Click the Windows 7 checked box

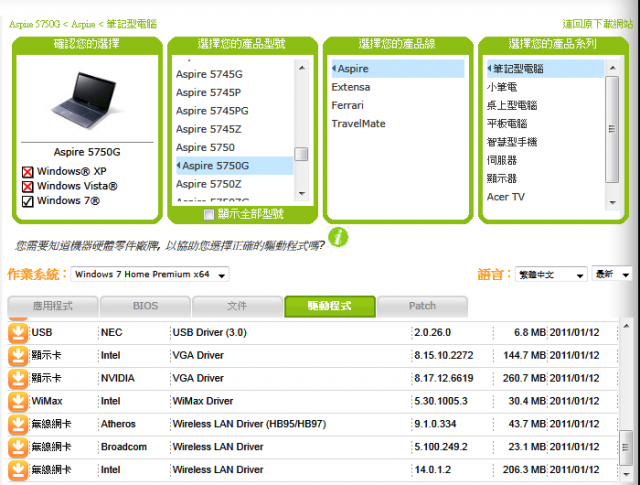[27, 201]
